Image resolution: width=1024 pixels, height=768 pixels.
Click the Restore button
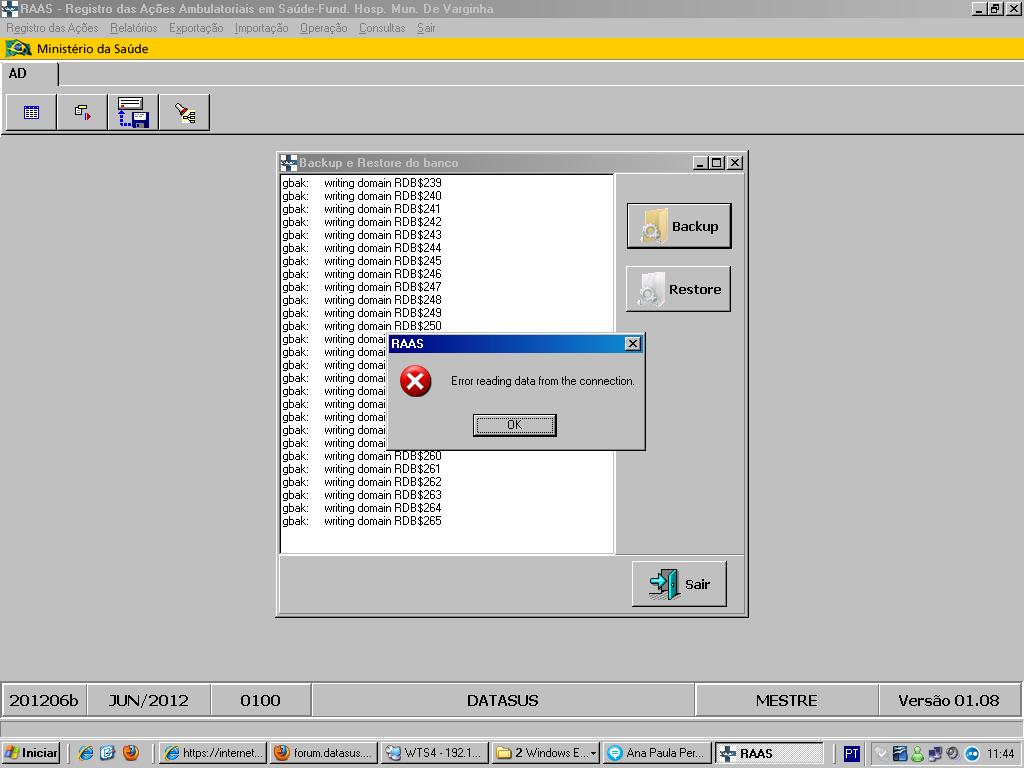678,289
